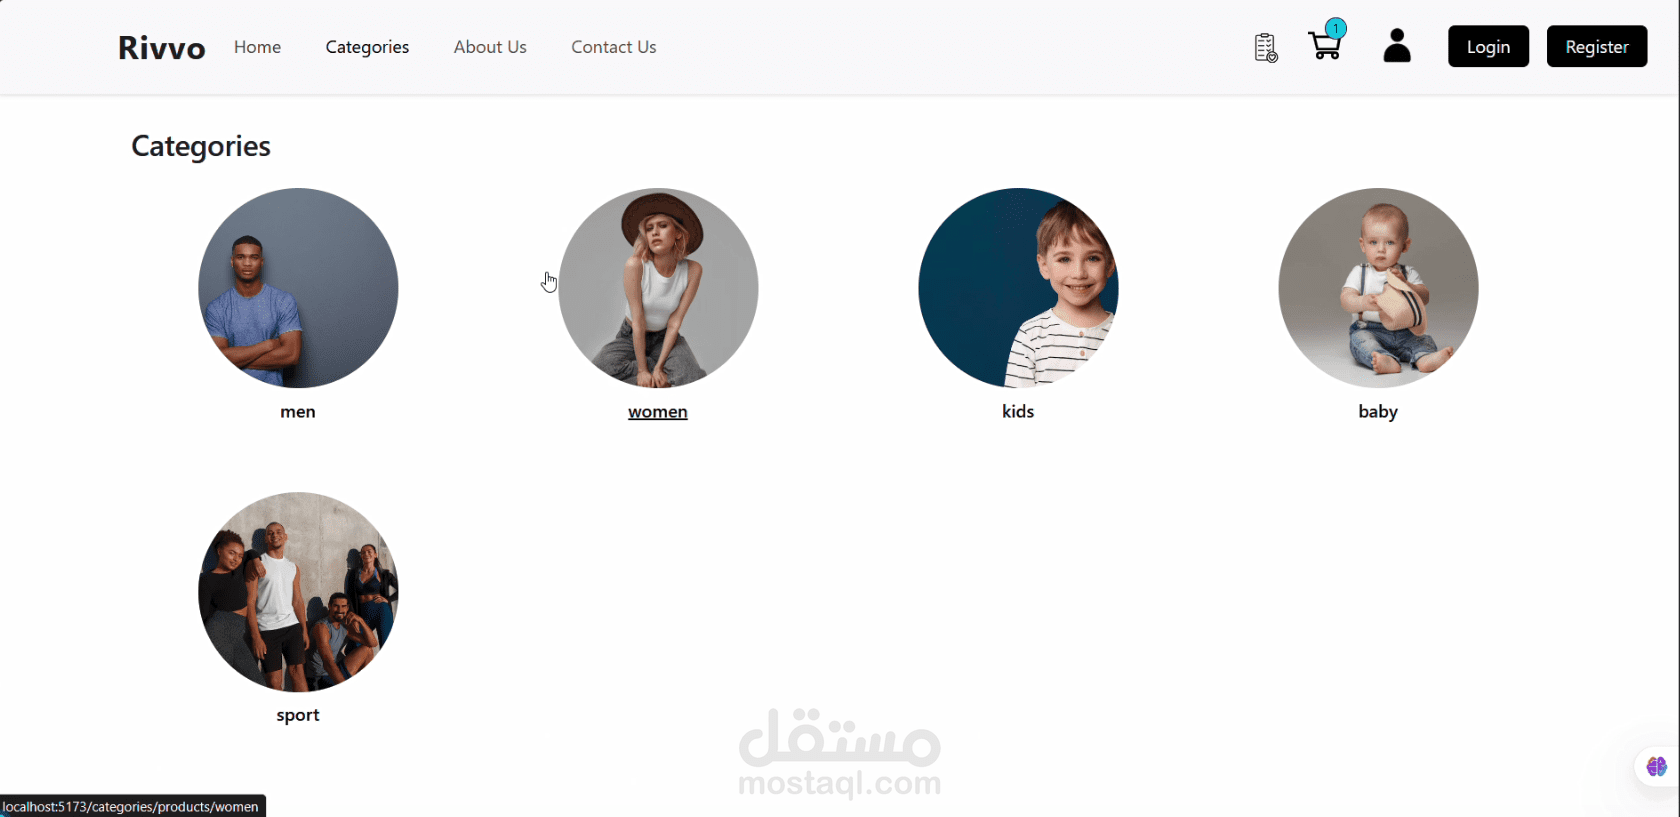1680x817 pixels.
Task: Go to the Home menu item
Action: click(257, 47)
